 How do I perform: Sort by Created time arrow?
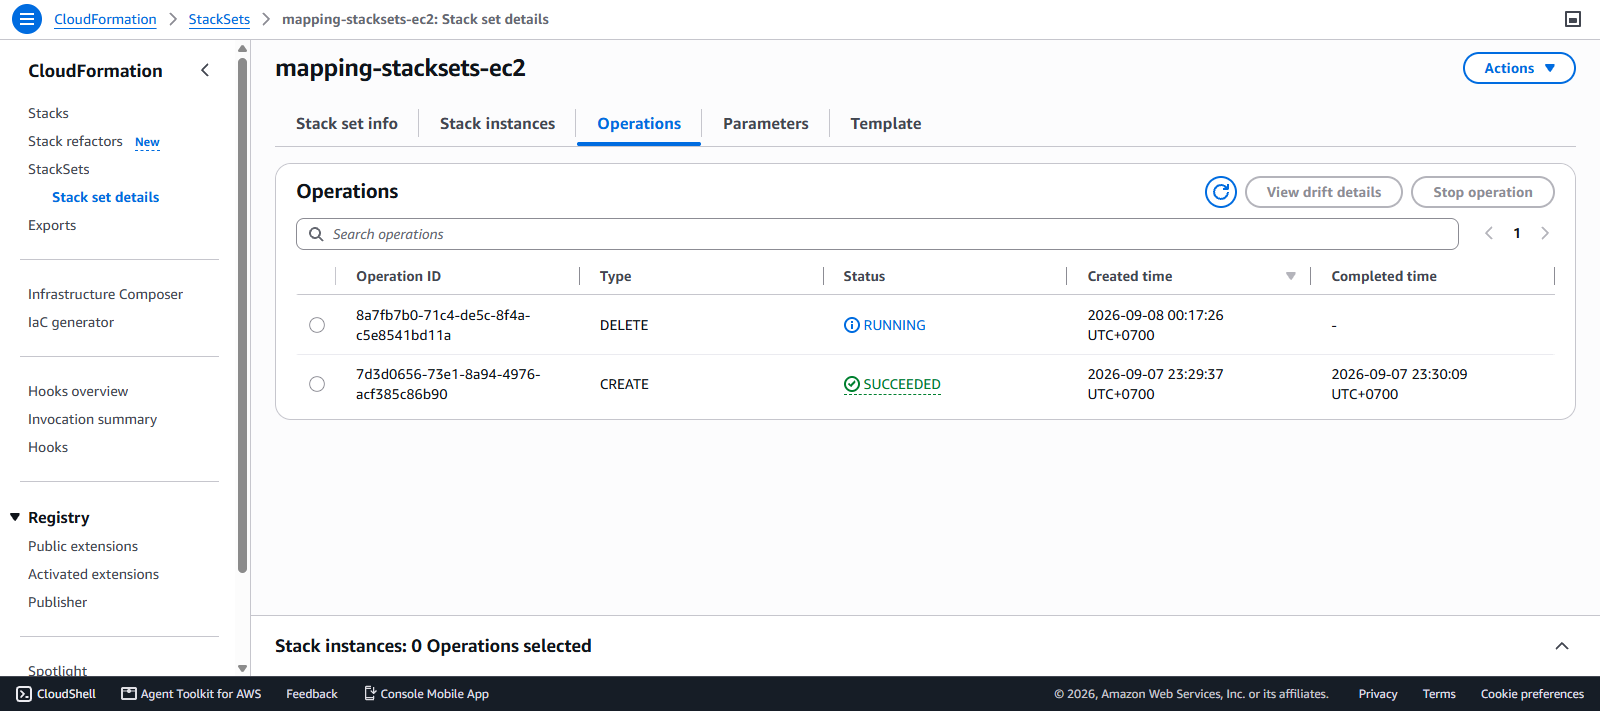pos(1291,276)
